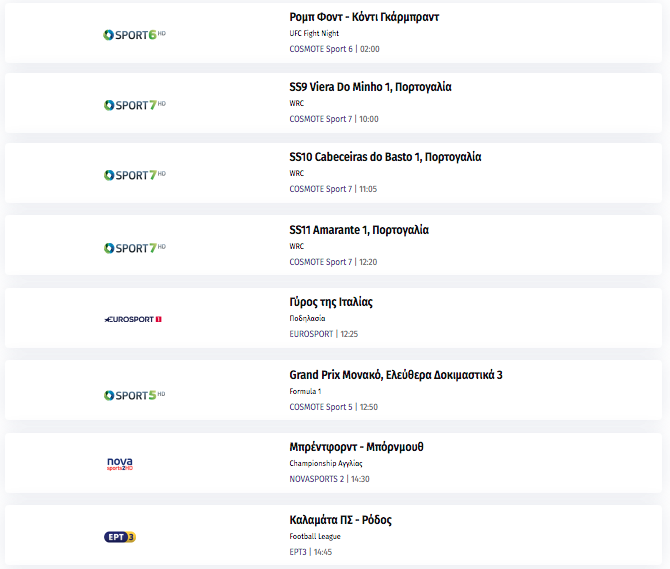Viewport: 670px width, 569px height.
Task: Open SS10 Cabeceiras do Basto 1 listing
Action: pyautogui.click(x=385, y=157)
